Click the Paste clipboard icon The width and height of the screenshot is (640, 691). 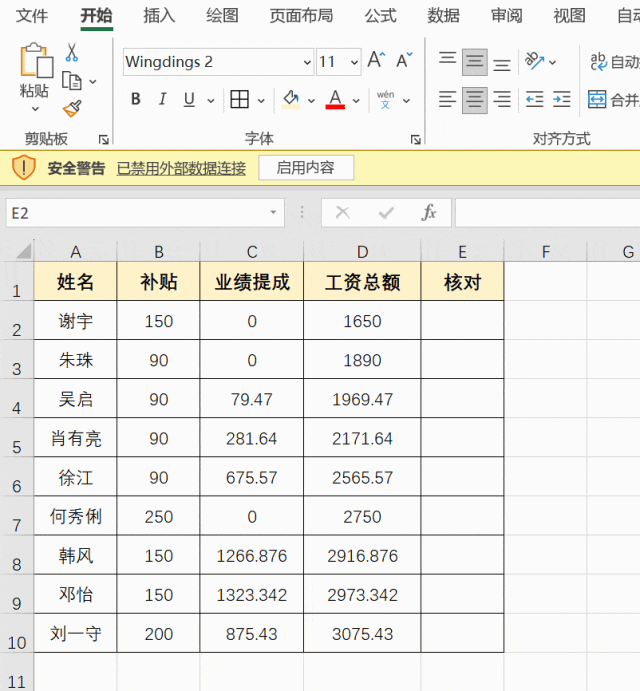click(35, 62)
